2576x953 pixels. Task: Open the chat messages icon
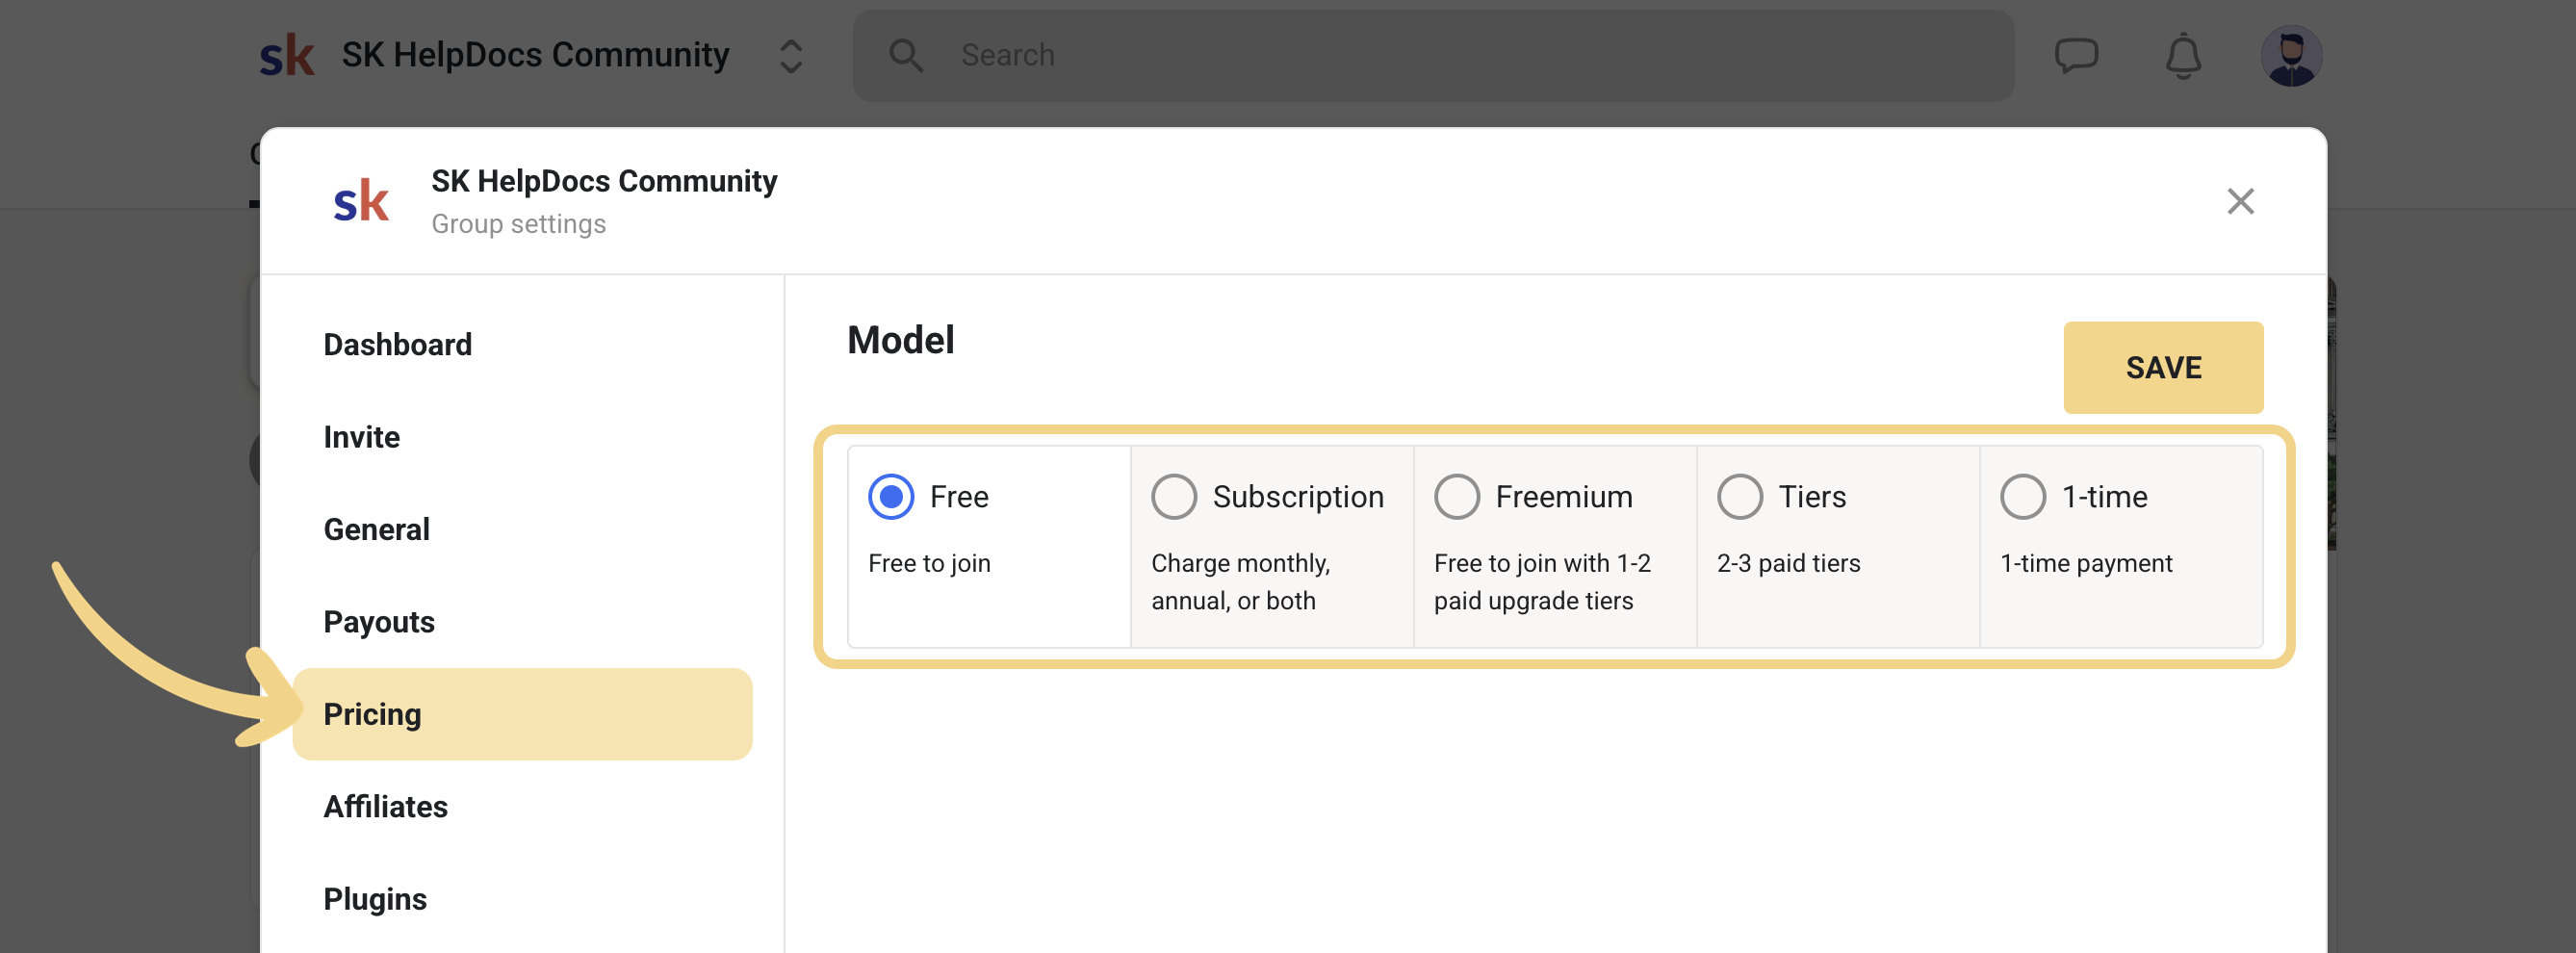[x=2076, y=55]
